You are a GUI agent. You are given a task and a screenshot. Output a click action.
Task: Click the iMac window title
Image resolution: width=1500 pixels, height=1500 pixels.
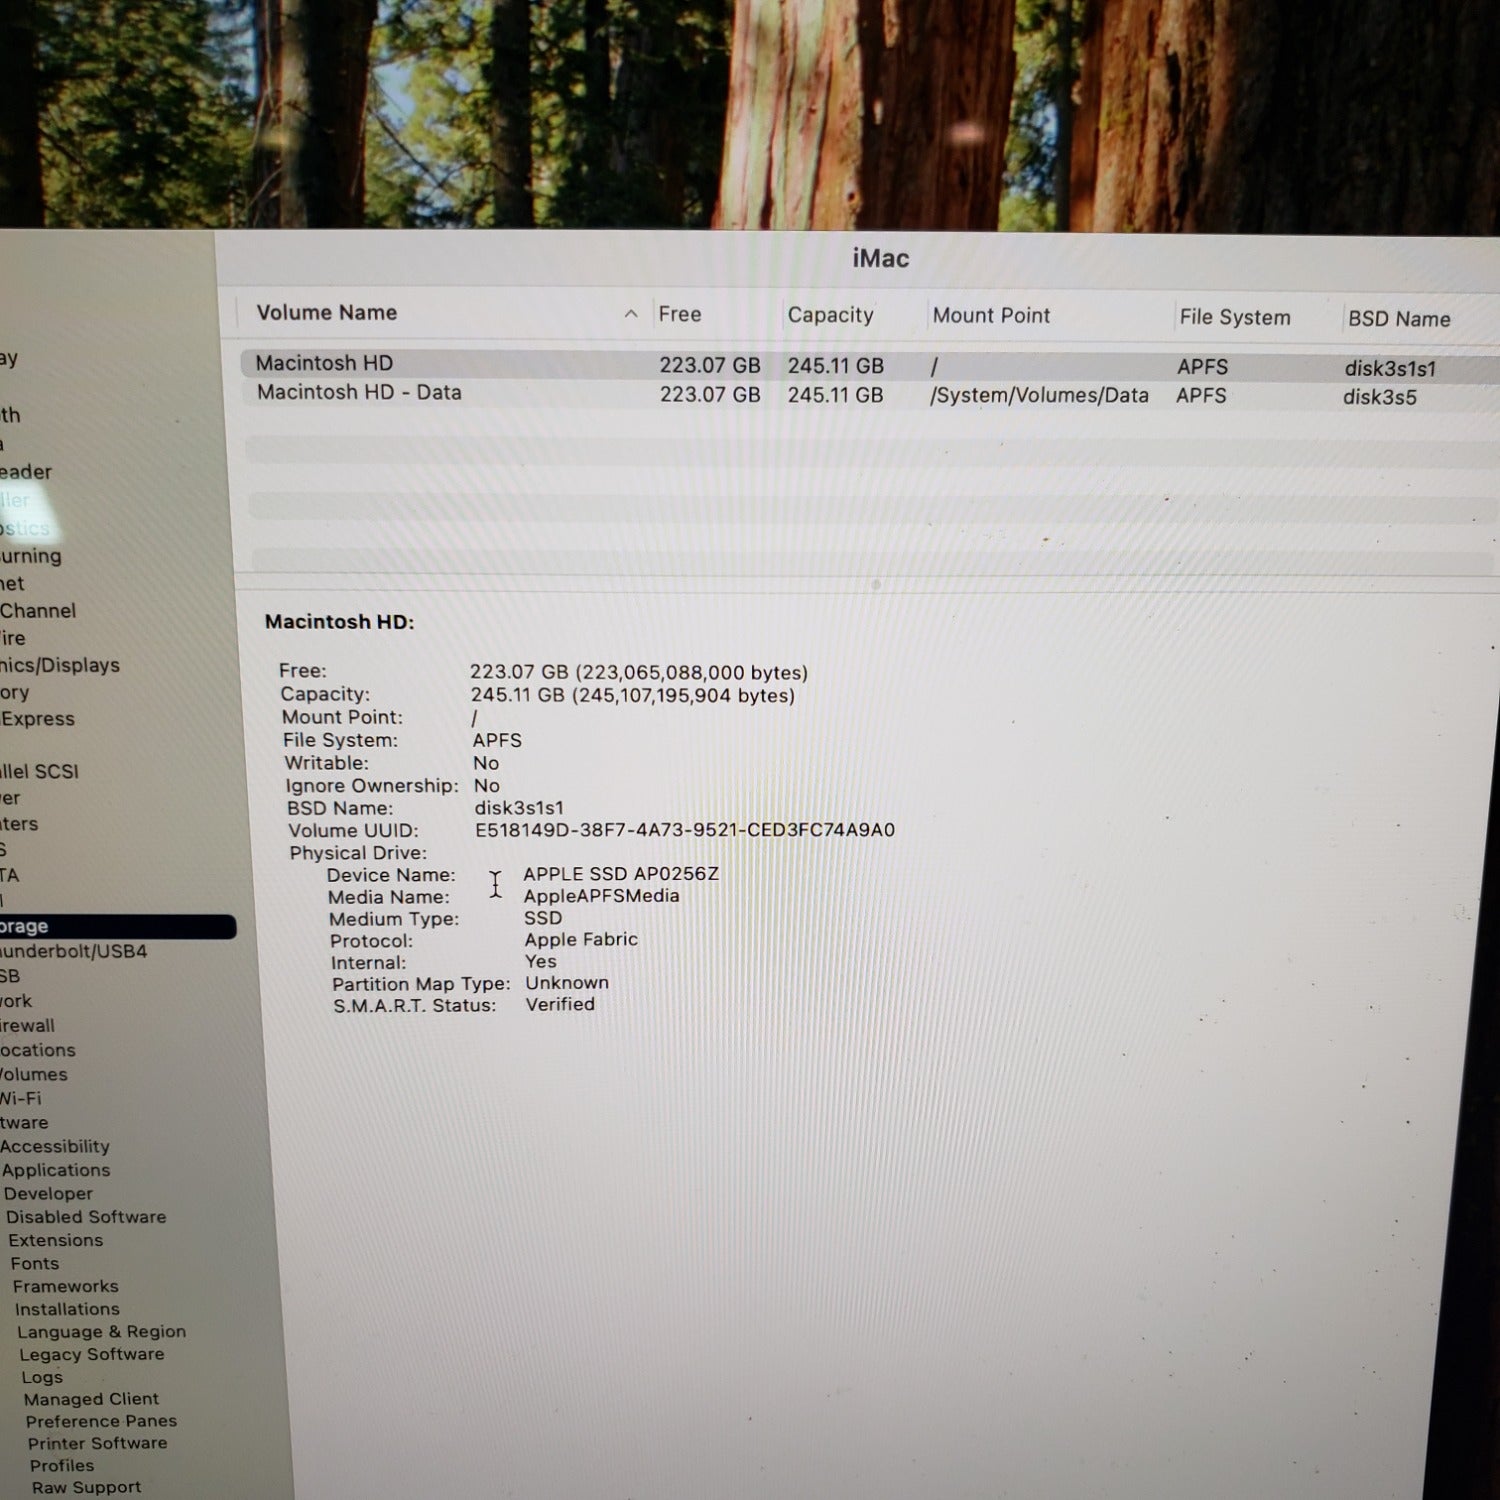click(x=881, y=259)
